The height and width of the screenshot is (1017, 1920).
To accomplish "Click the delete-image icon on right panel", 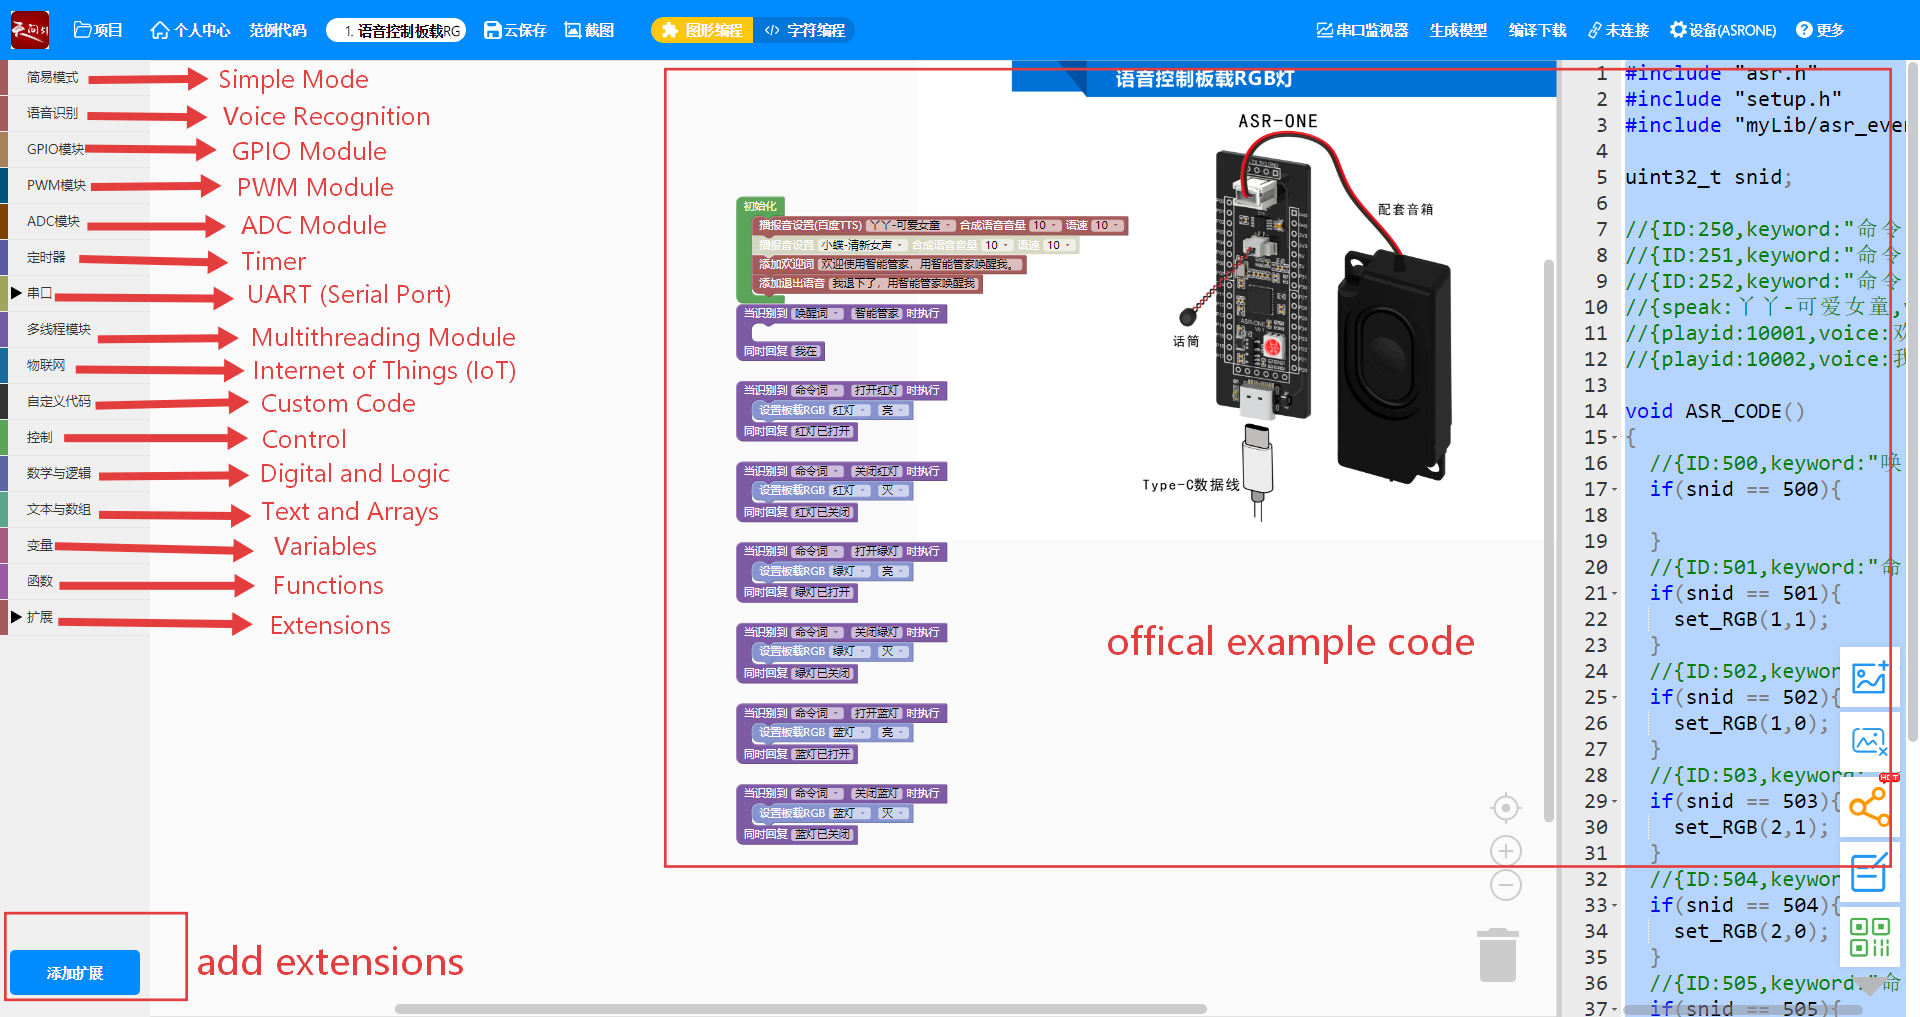I will tap(1869, 742).
